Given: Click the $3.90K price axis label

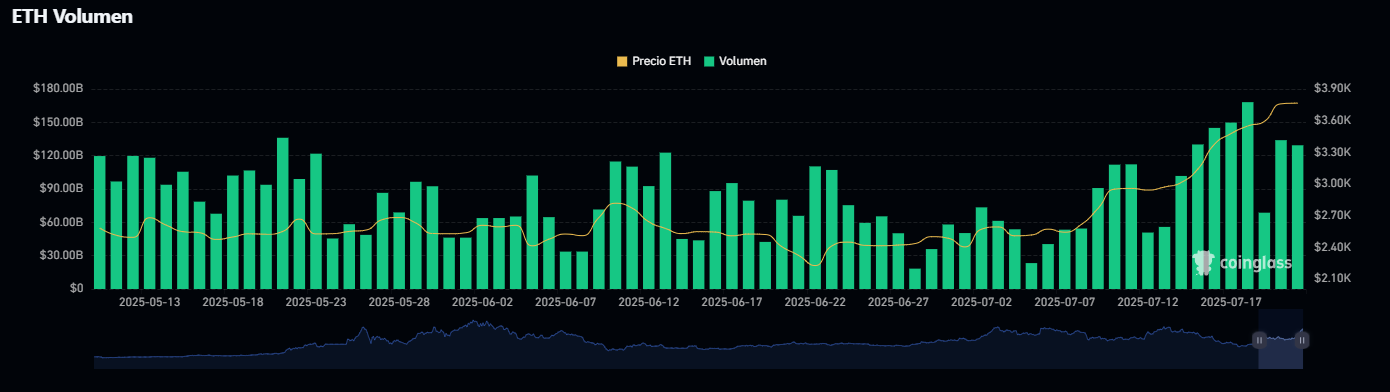Looking at the screenshot, I should 1332,89.
